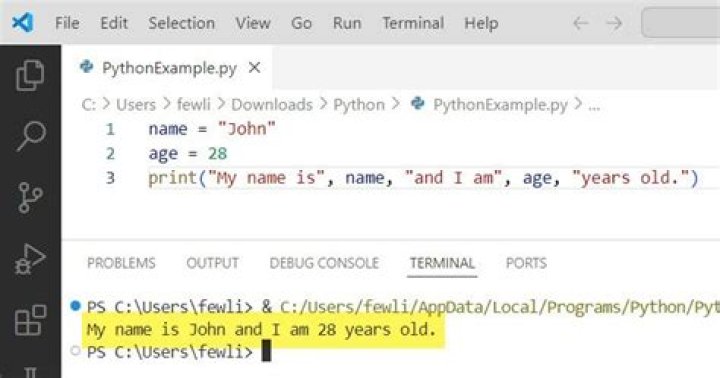Click the print keyword on line 3
Image resolution: width=720 pixels, height=378 pixels.
click(173, 178)
